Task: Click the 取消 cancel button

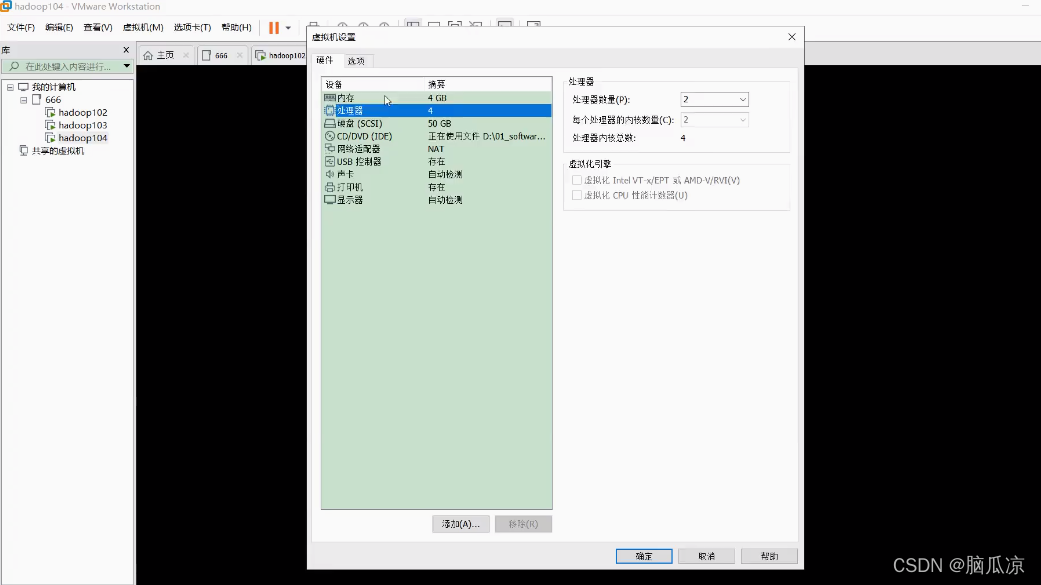Action: pos(706,556)
